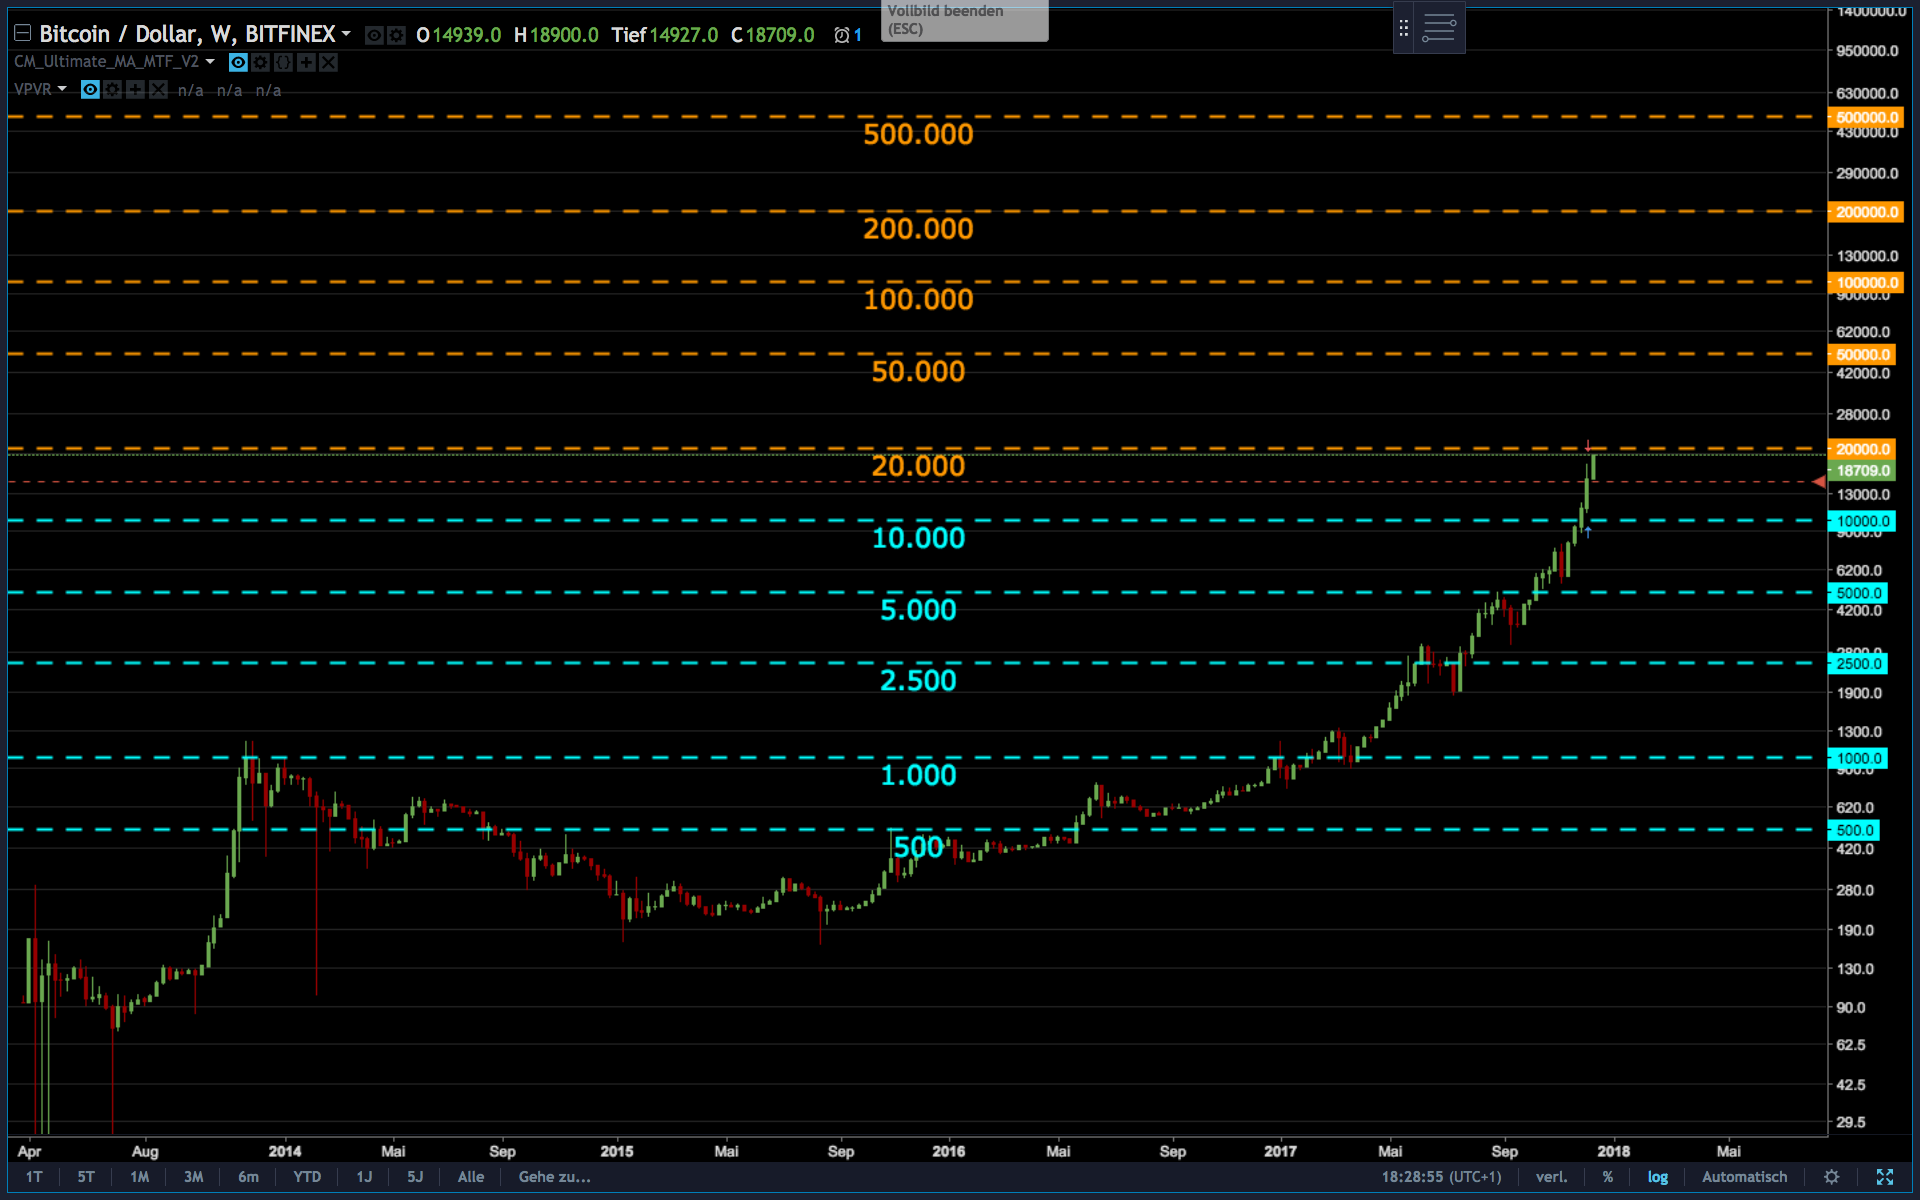Select the 200000.0 orange price label

coord(1866,212)
